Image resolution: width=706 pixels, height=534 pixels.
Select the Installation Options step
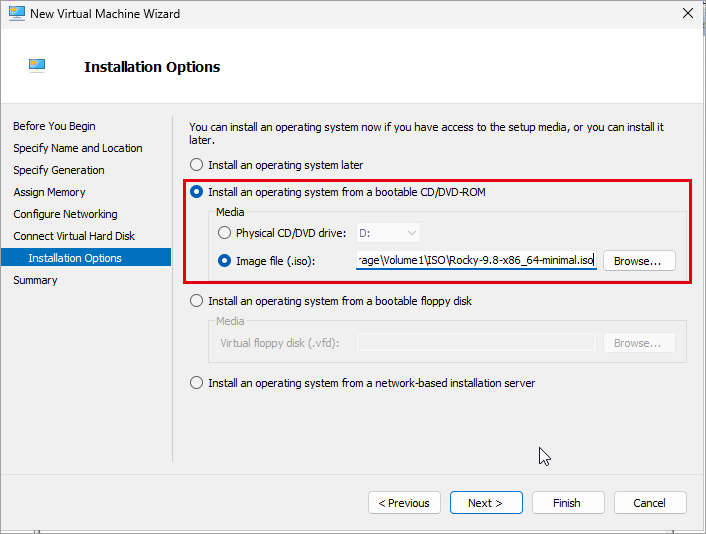(86, 257)
